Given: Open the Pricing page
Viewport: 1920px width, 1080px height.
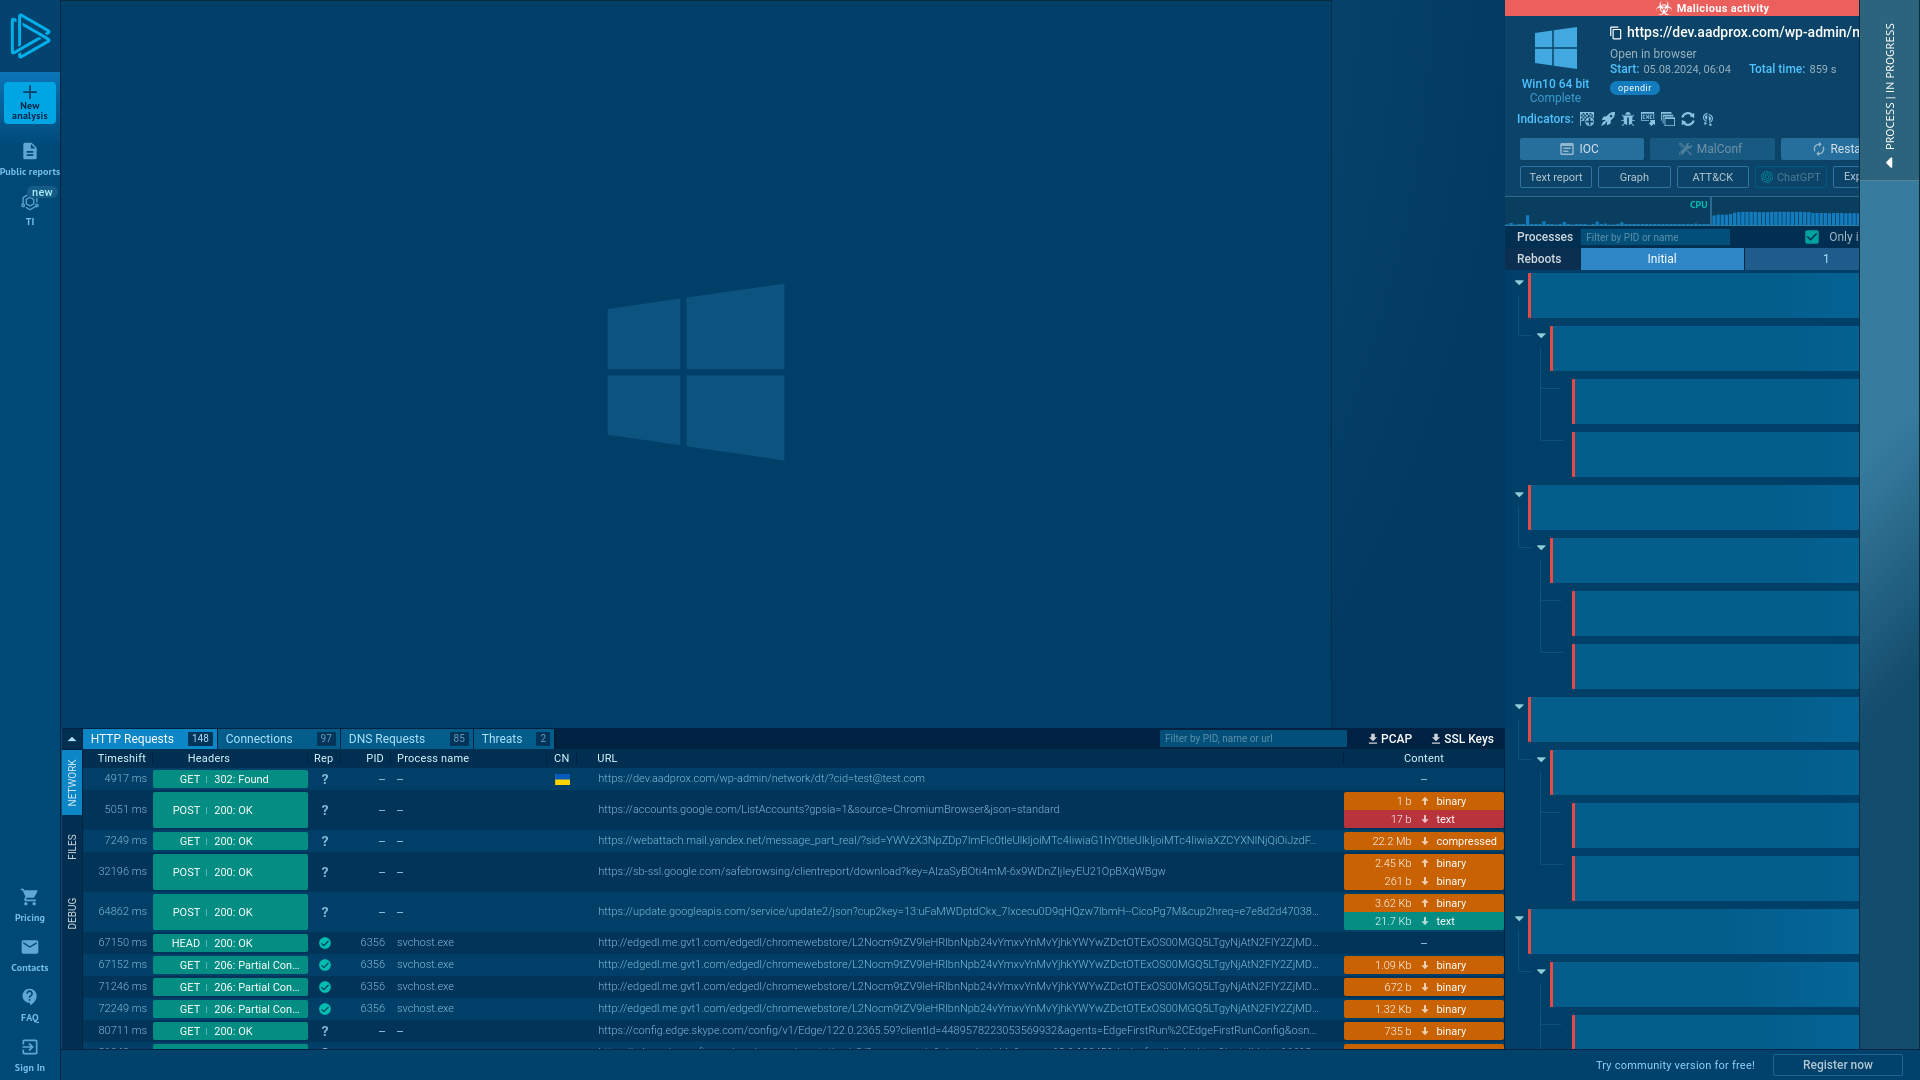Looking at the screenshot, I should (x=30, y=905).
